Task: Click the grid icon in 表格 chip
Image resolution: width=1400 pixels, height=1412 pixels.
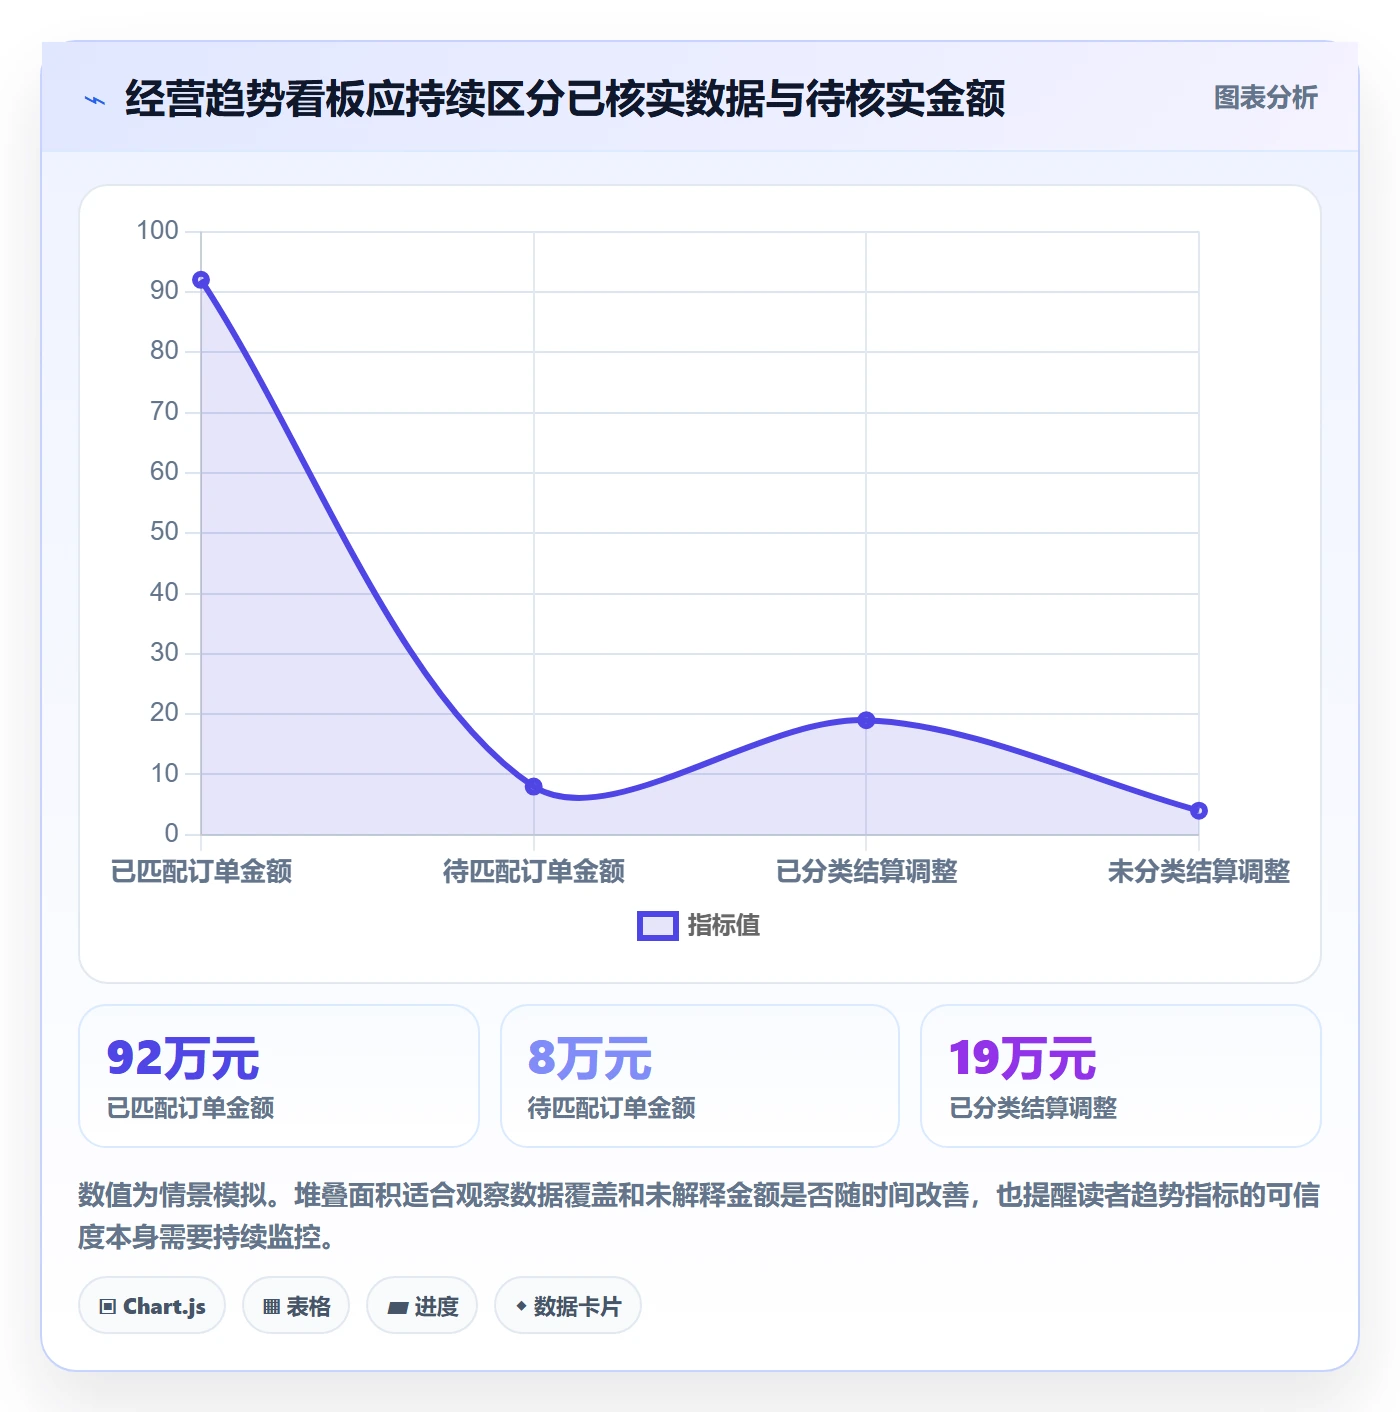Action: click(x=271, y=1307)
